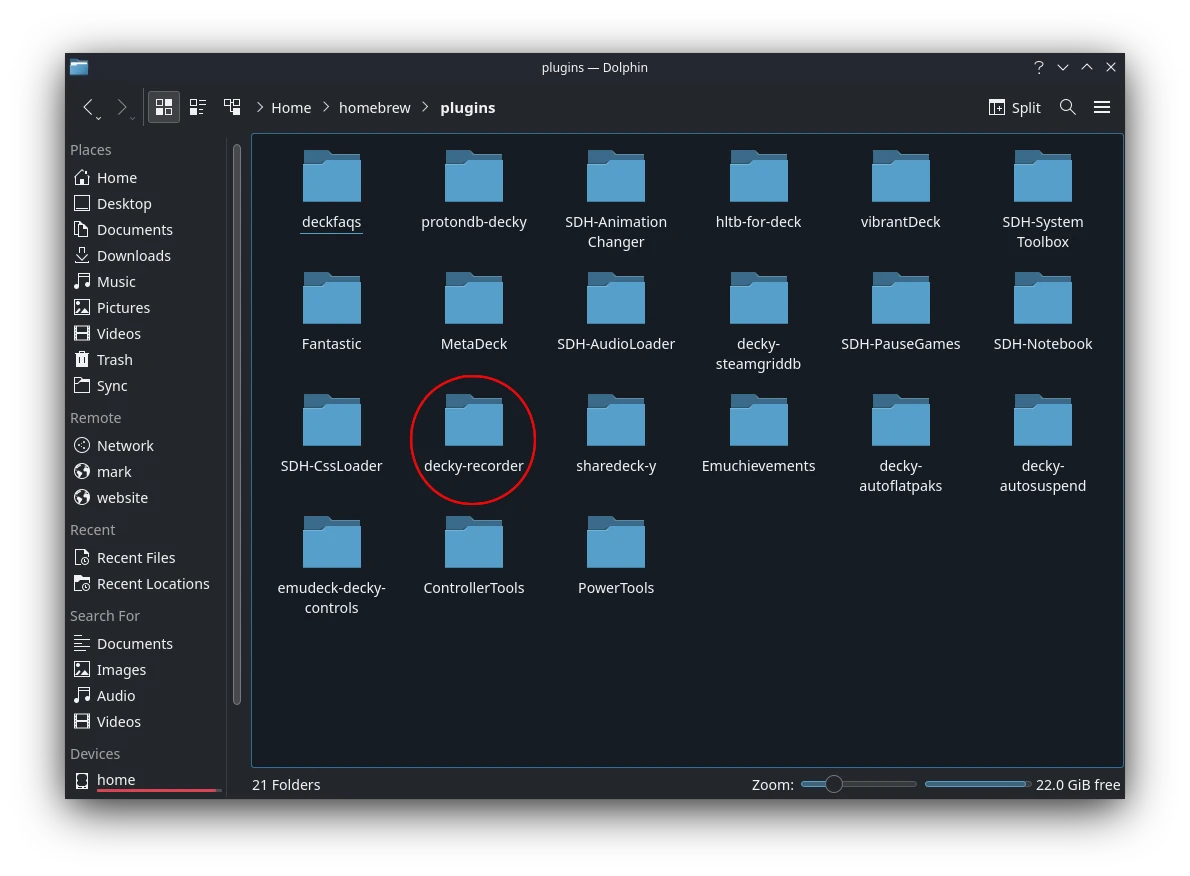1190x876 pixels.
Task: Toggle Split view
Action: tap(1015, 107)
